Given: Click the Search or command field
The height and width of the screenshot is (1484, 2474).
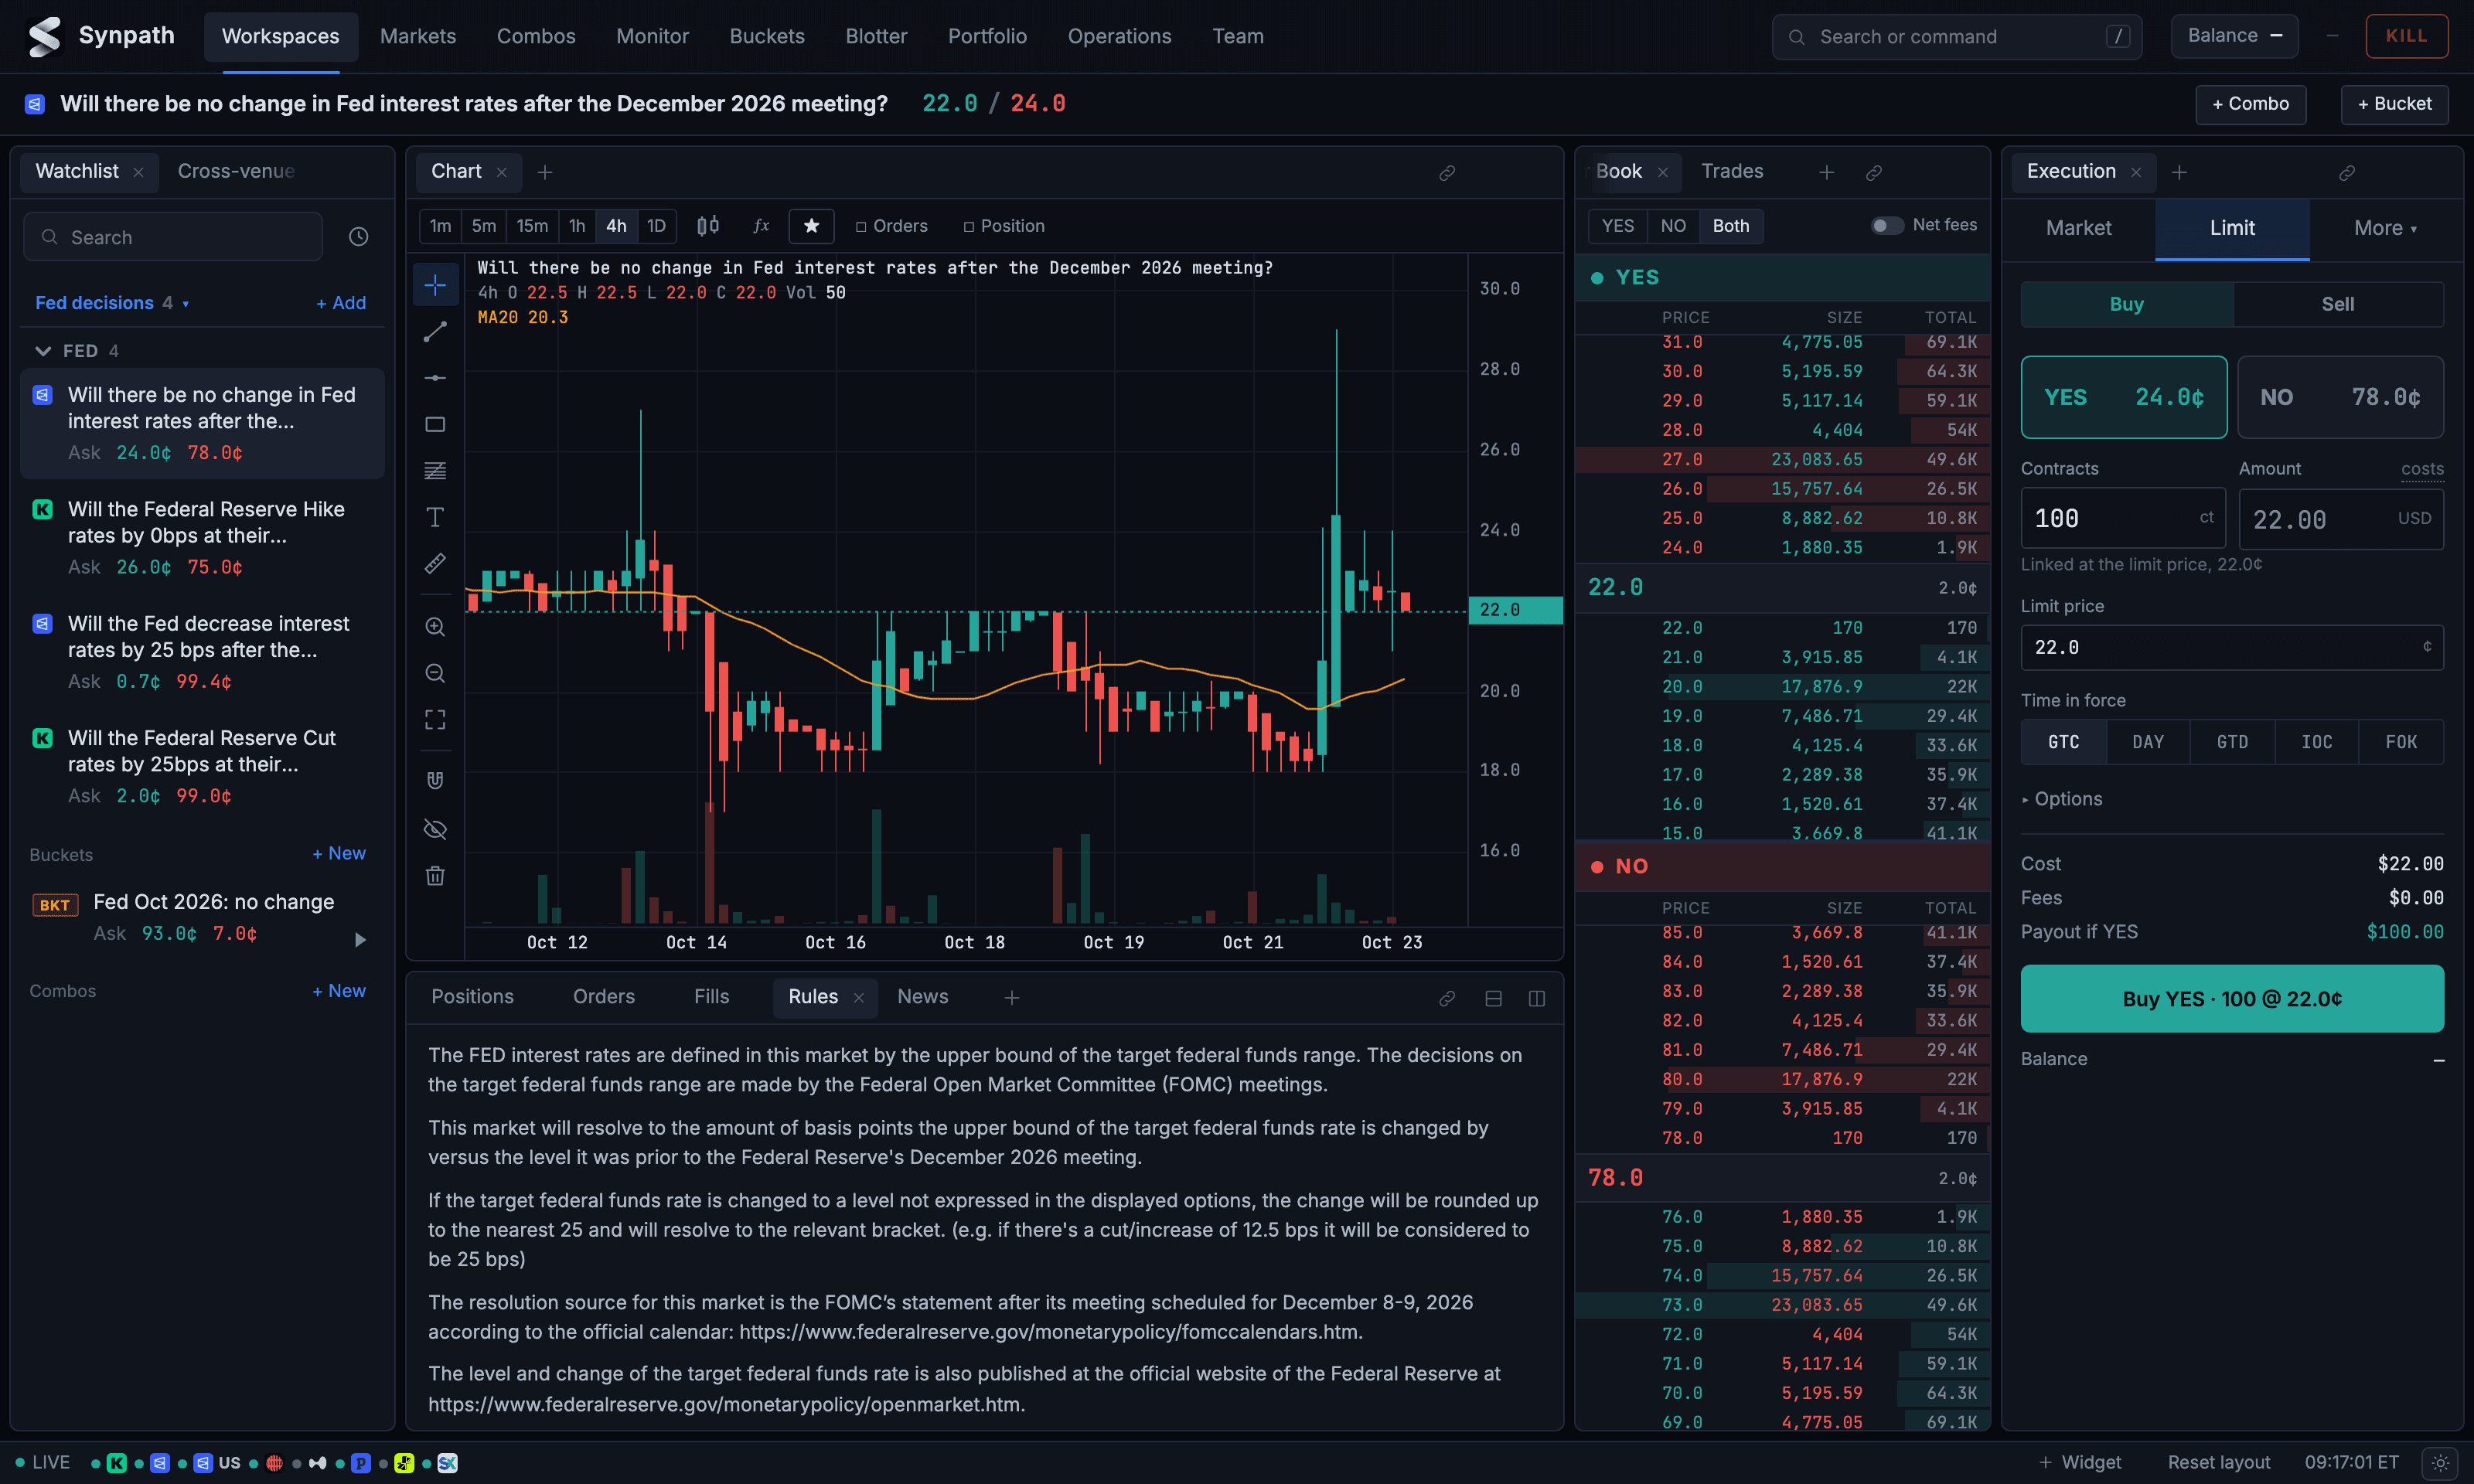Looking at the screenshot, I should click(1956, 37).
